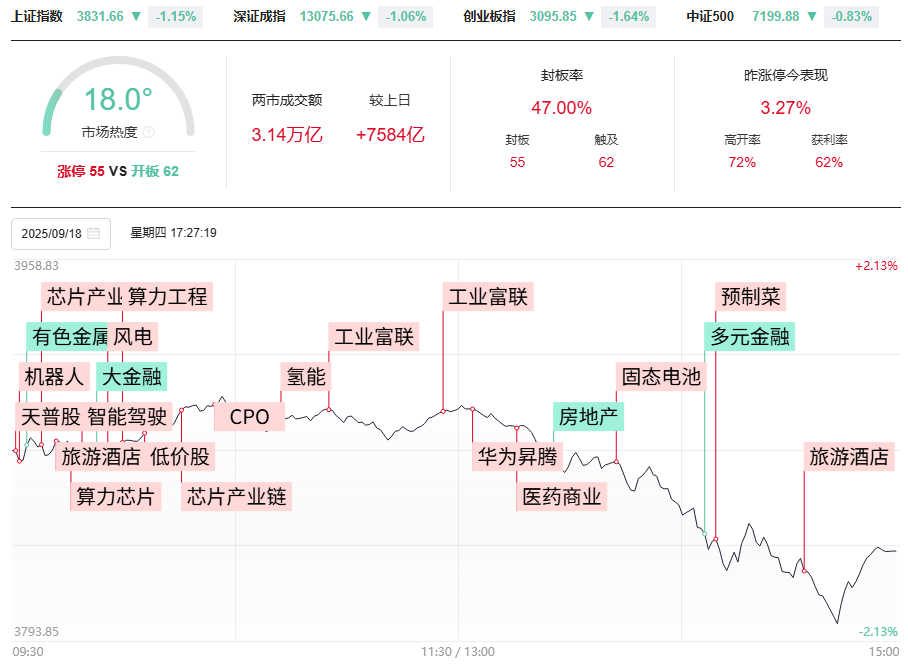The image size is (908, 665).
Task: Click the 固态电池 tag on the chart
Action: (x=662, y=377)
